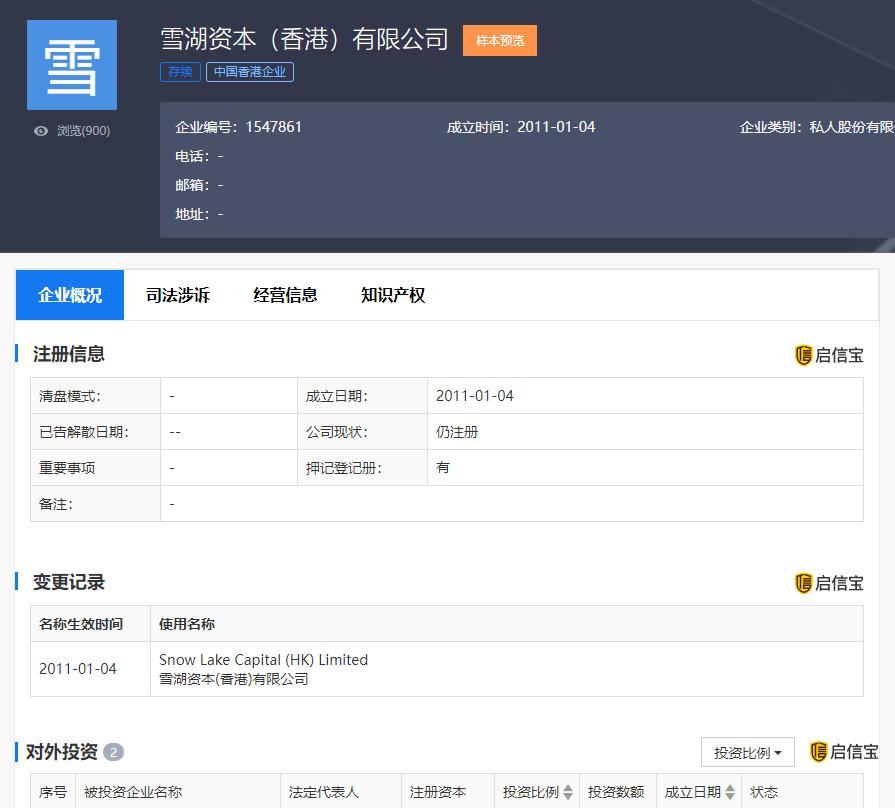Click company title 雪湖资本（香港）有限公司

pyautogui.click(x=304, y=40)
